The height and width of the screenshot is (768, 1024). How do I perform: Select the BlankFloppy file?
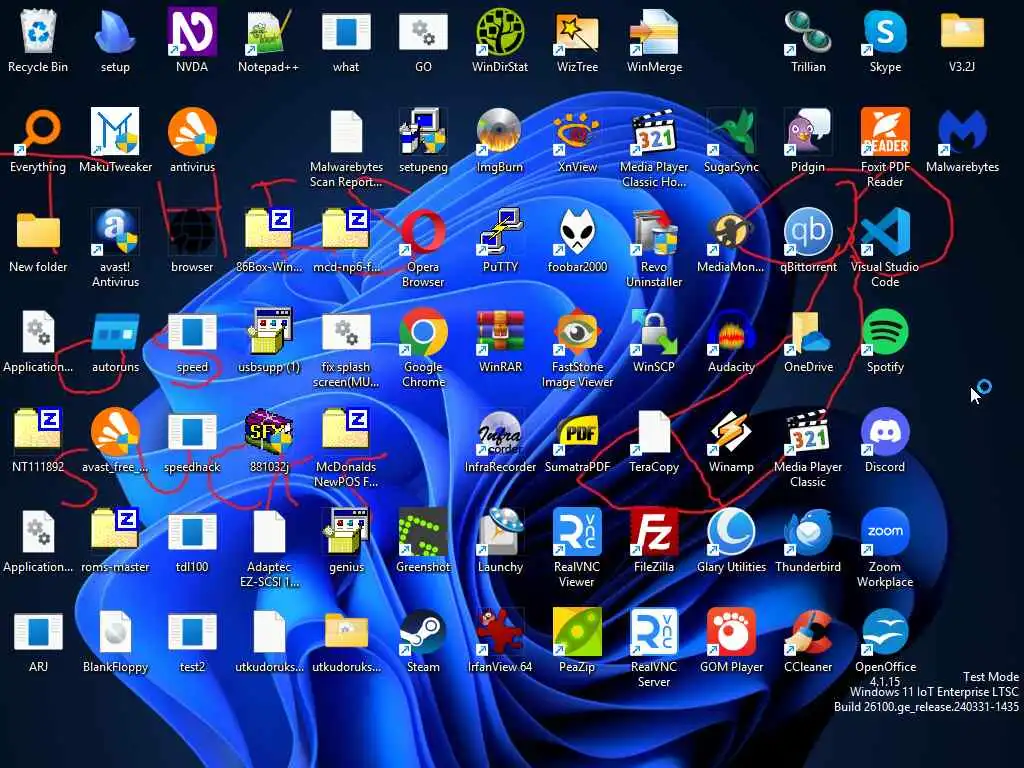pyautogui.click(x=115, y=632)
